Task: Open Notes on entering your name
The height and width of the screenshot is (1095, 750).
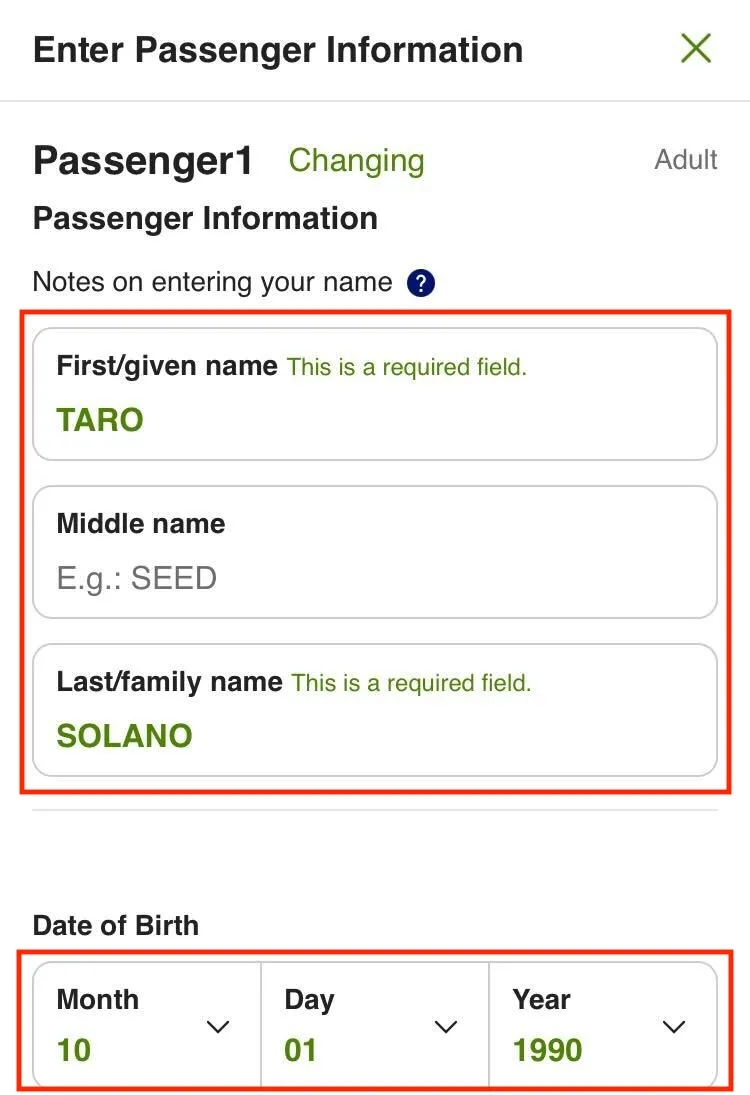Action: (212, 282)
